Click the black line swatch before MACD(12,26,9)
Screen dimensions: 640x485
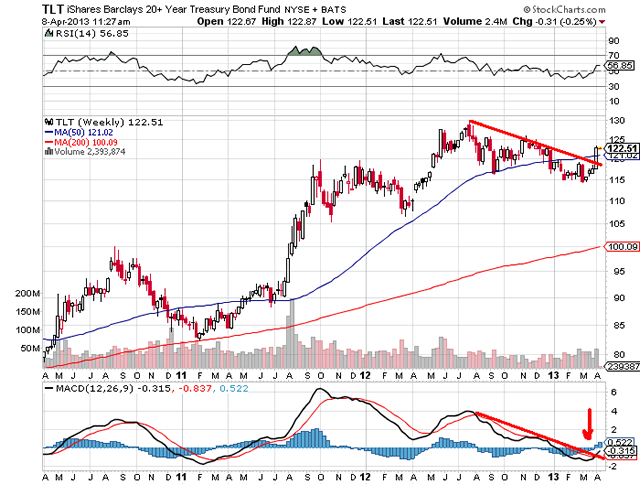(x=49, y=389)
